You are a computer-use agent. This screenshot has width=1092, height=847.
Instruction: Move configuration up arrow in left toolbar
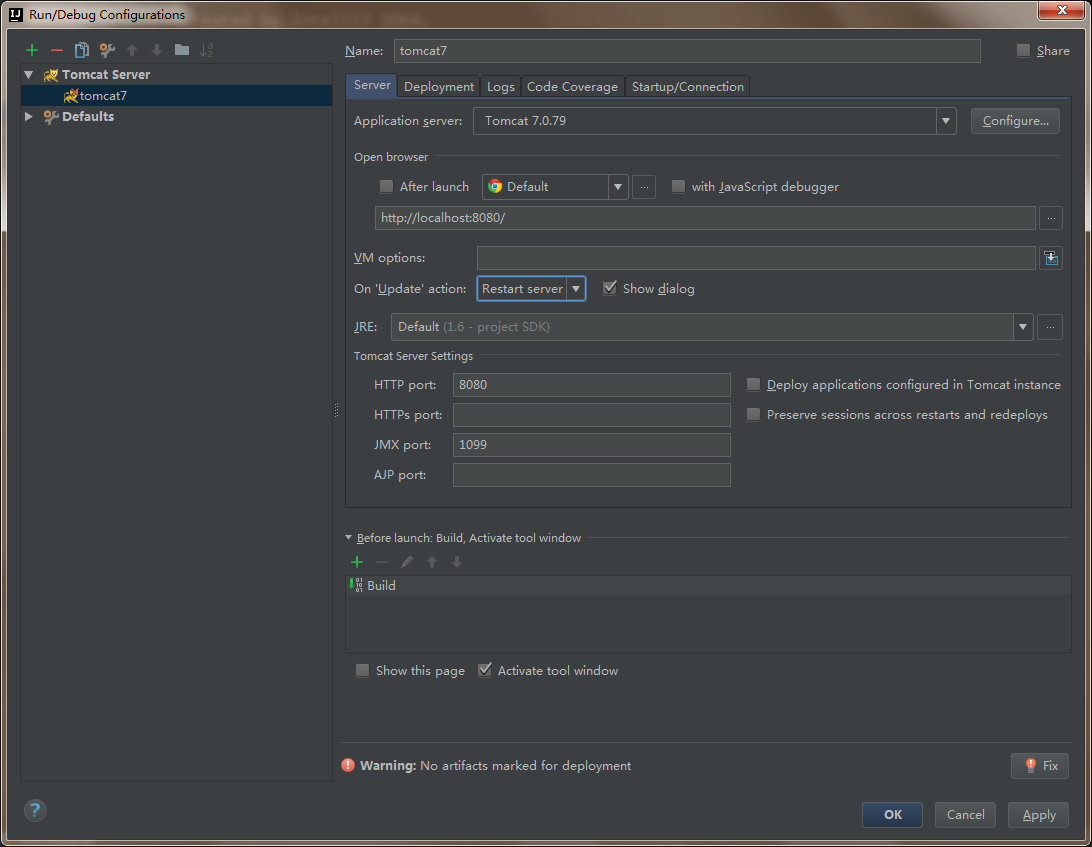click(132, 50)
